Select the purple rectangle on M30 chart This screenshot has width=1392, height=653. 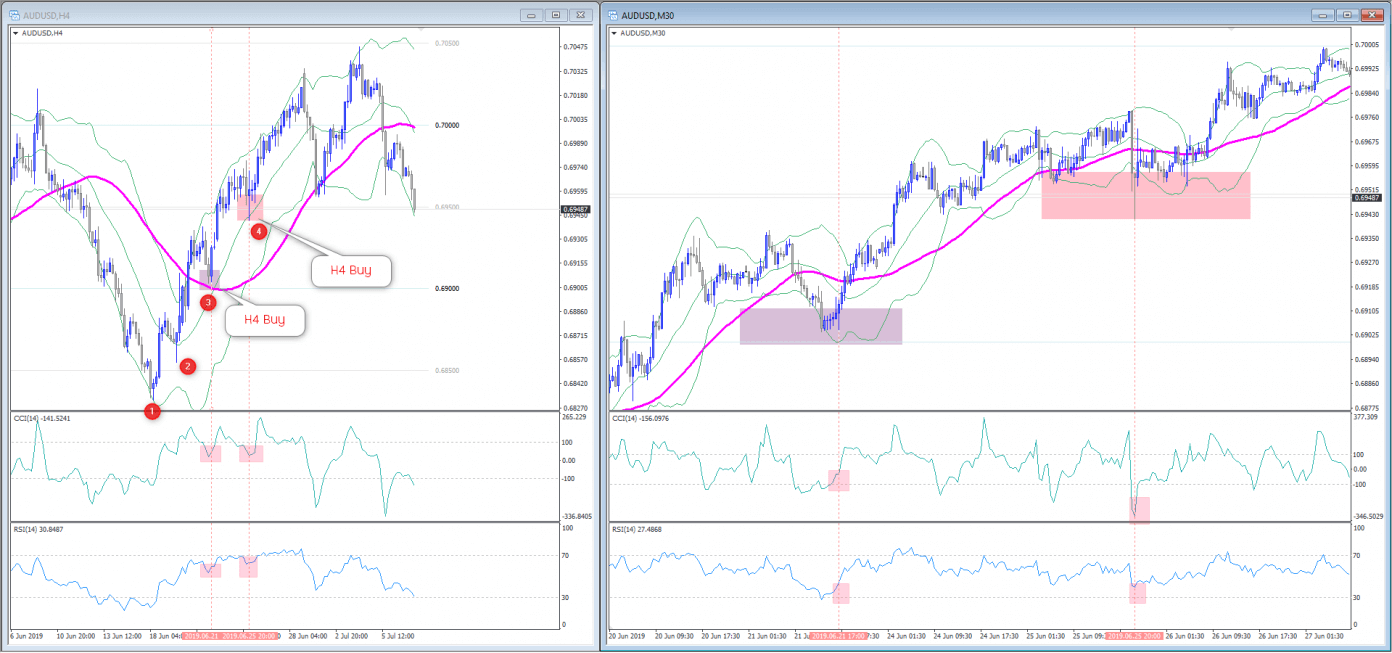[x=820, y=326]
